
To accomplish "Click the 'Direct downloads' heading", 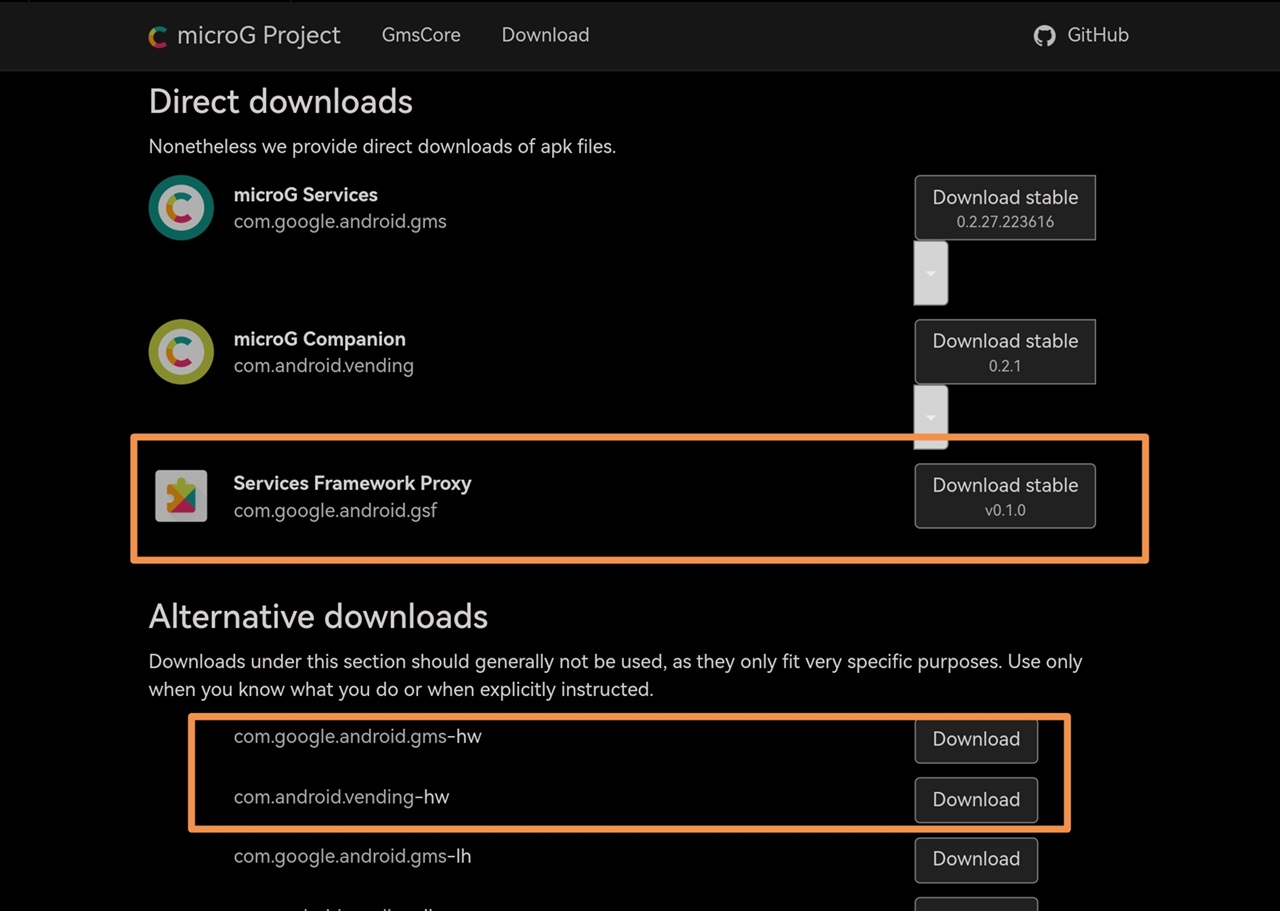I will pyautogui.click(x=281, y=102).
